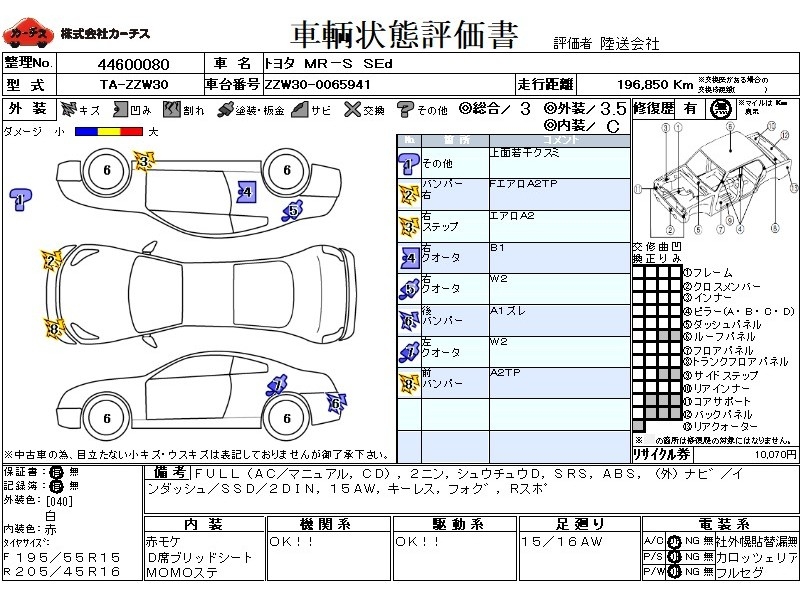The image size is (800, 600).
Task: Click paint marker 5 on the car diagram
Action: click(293, 210)
